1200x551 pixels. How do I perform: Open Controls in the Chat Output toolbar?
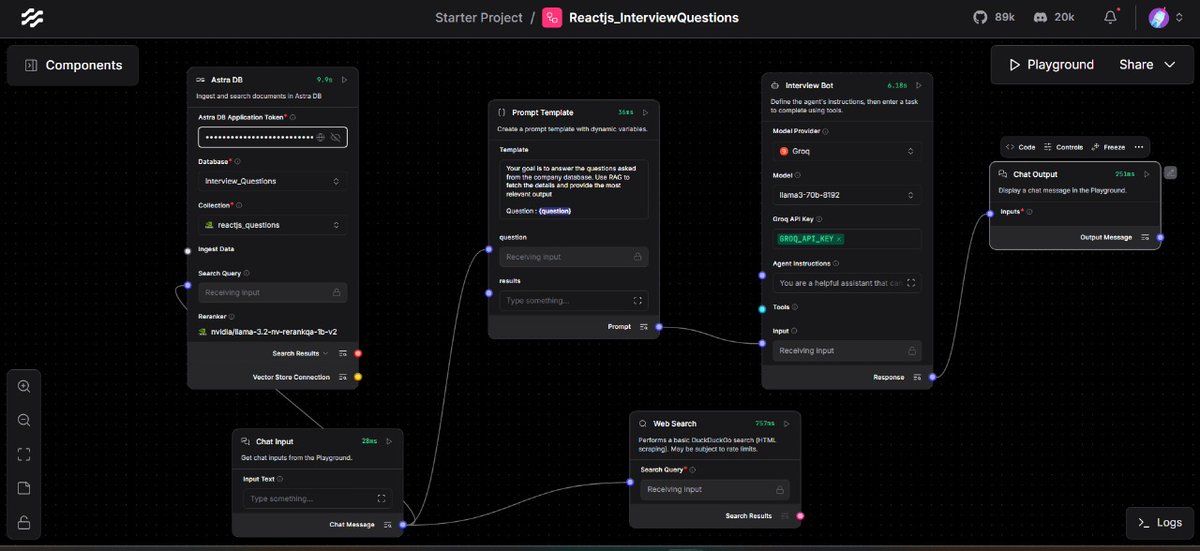[x=1063, y=147]
